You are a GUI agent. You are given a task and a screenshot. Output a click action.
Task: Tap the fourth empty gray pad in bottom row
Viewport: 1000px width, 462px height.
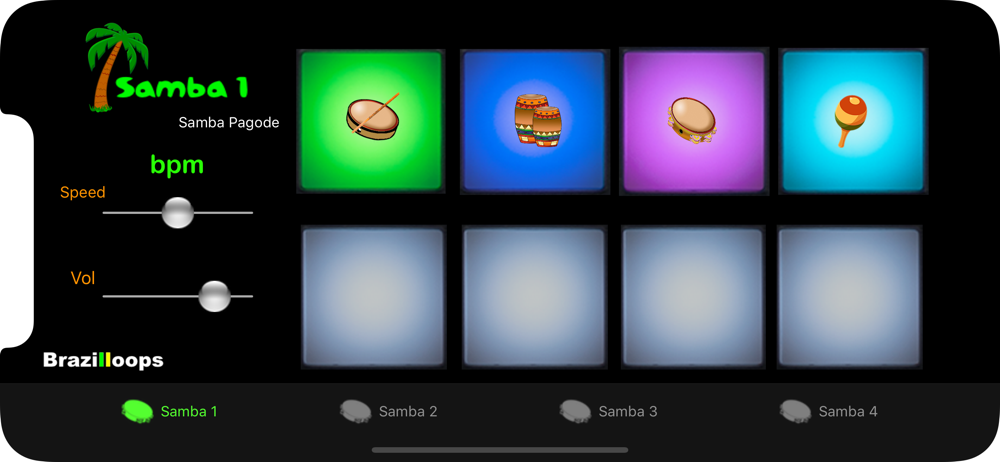coord(849,297)
